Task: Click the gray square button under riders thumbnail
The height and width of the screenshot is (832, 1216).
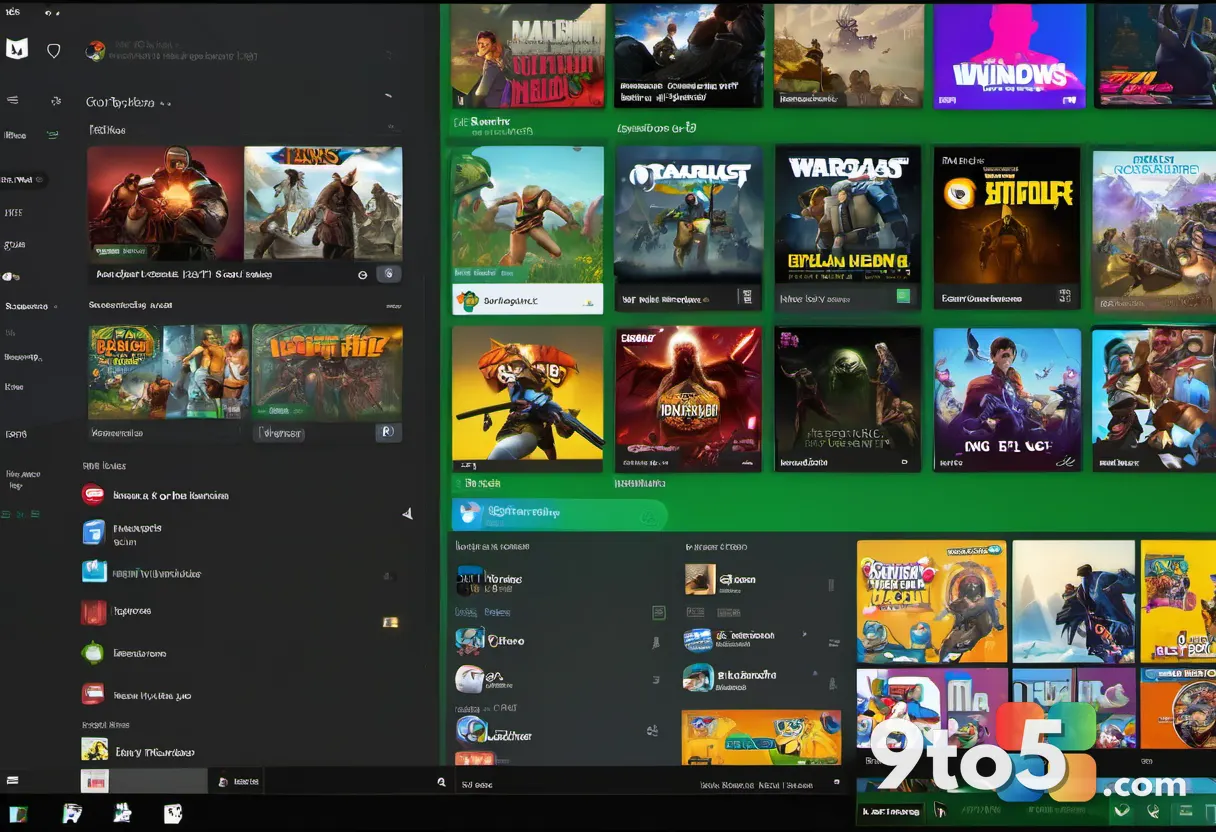Action: click(389, 274)
